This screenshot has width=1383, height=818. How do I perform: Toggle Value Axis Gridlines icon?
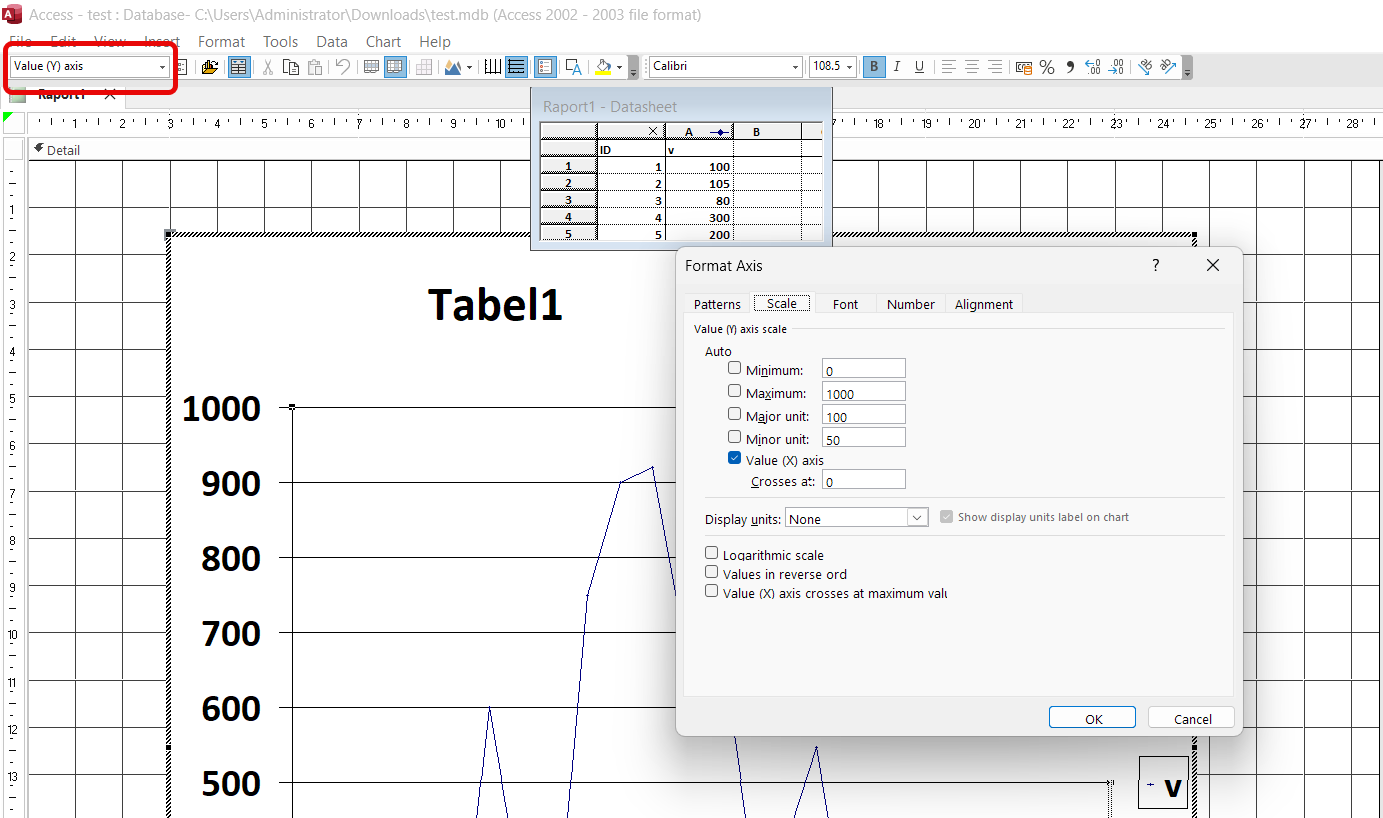pos(516,67)
